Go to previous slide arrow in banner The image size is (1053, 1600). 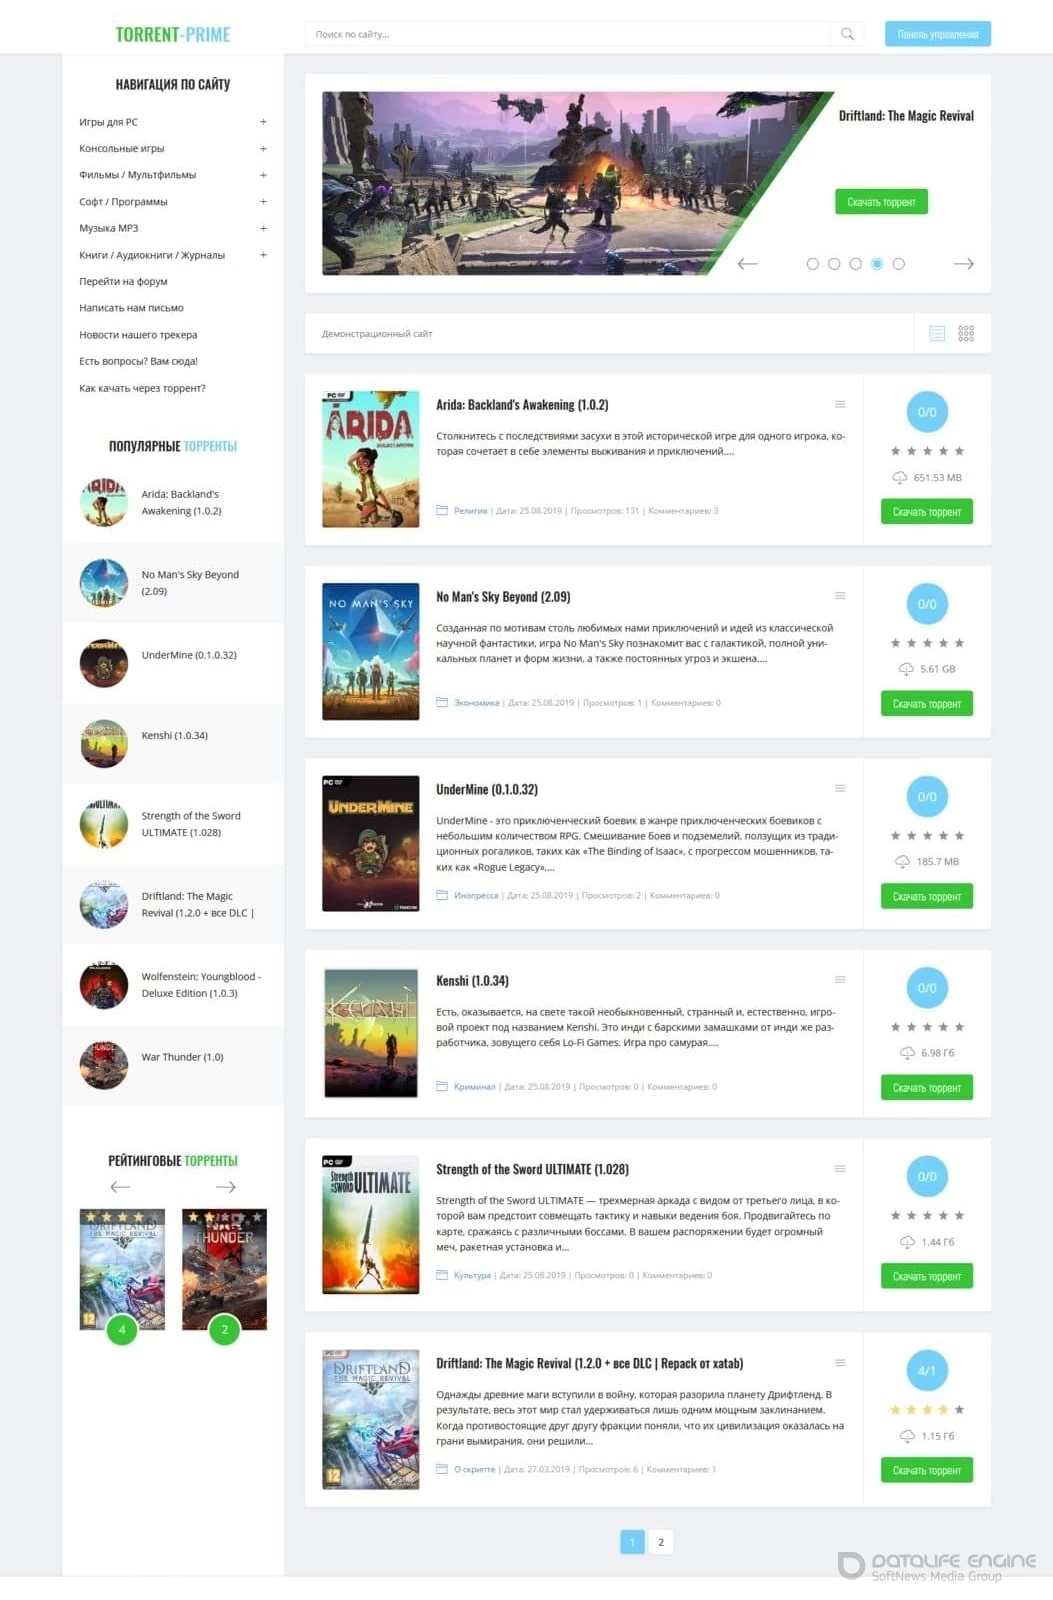(x=747, y=264)
